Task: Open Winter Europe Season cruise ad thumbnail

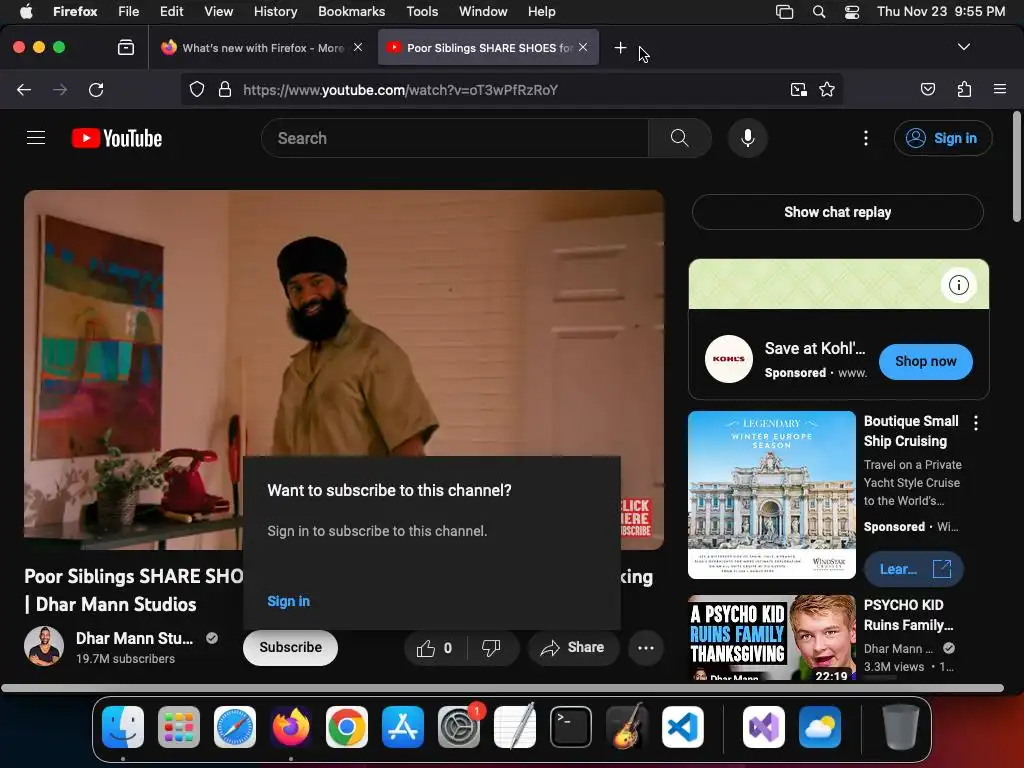Action: pyautogui.click(x=771, y=494)
